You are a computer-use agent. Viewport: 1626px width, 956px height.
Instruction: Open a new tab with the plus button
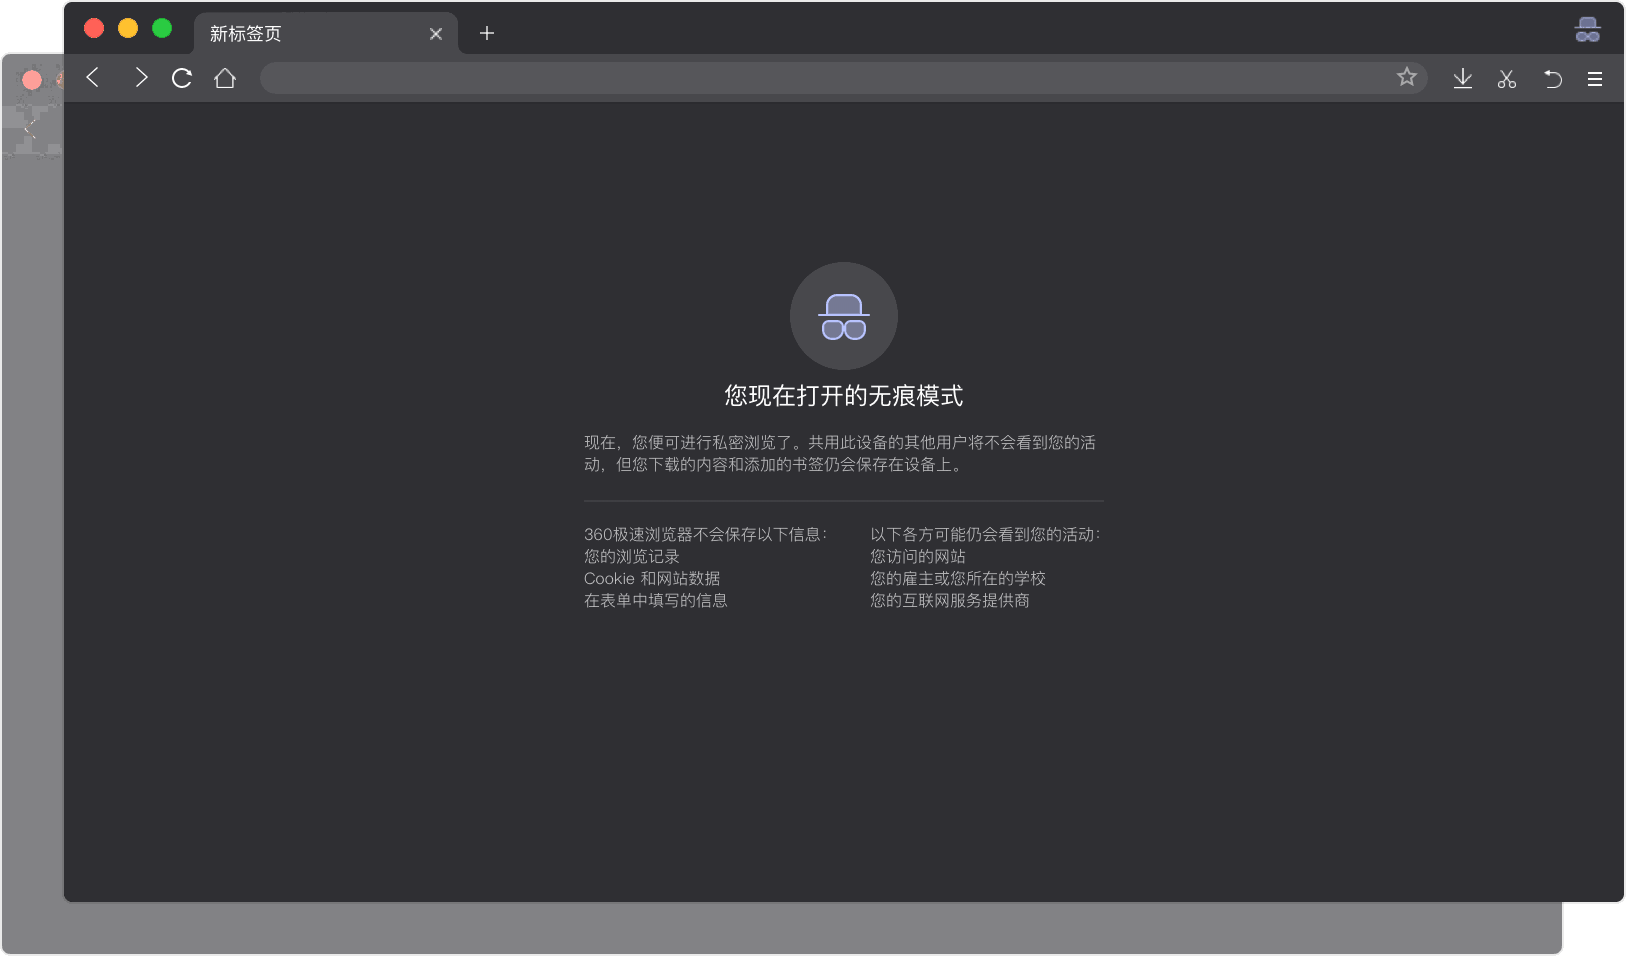(x=487, y=33)
